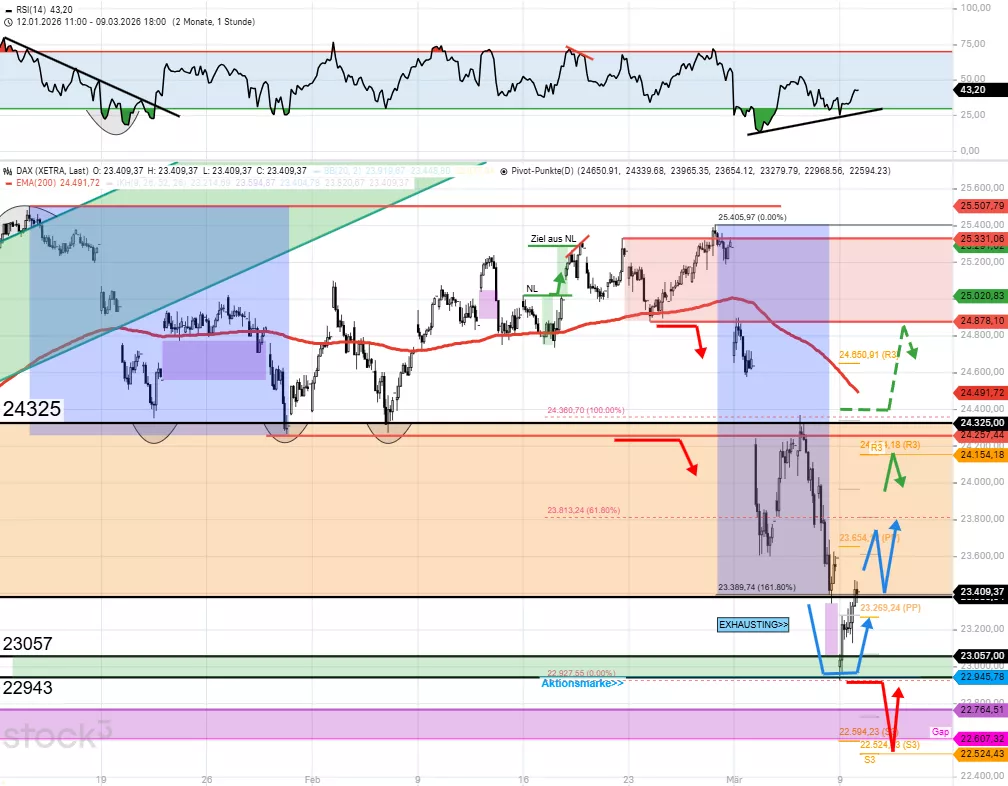Screen dimensions: 1008x786
Task: Click the red EMA(200) legend line marker
Action: coord(6,183)
